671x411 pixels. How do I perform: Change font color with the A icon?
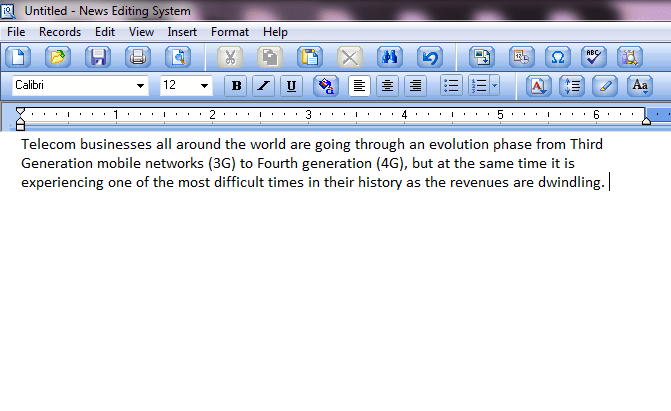tap(538, 86)
